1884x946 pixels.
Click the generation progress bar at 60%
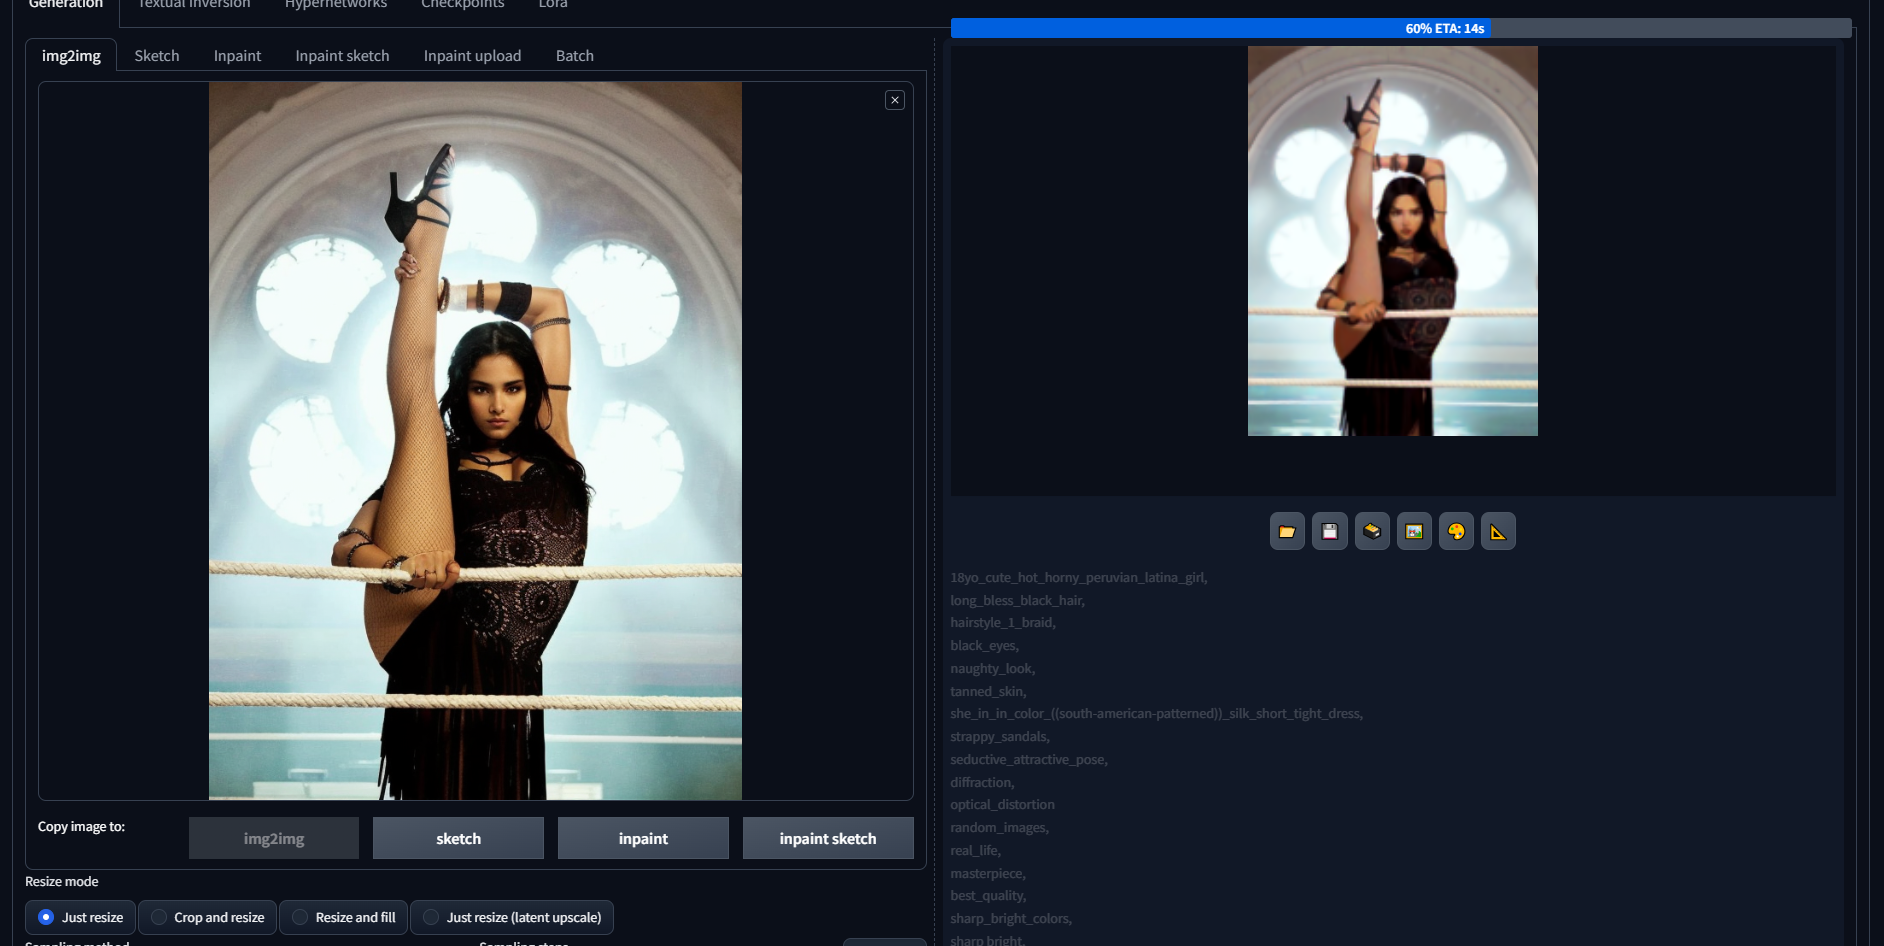[1401, 28]
